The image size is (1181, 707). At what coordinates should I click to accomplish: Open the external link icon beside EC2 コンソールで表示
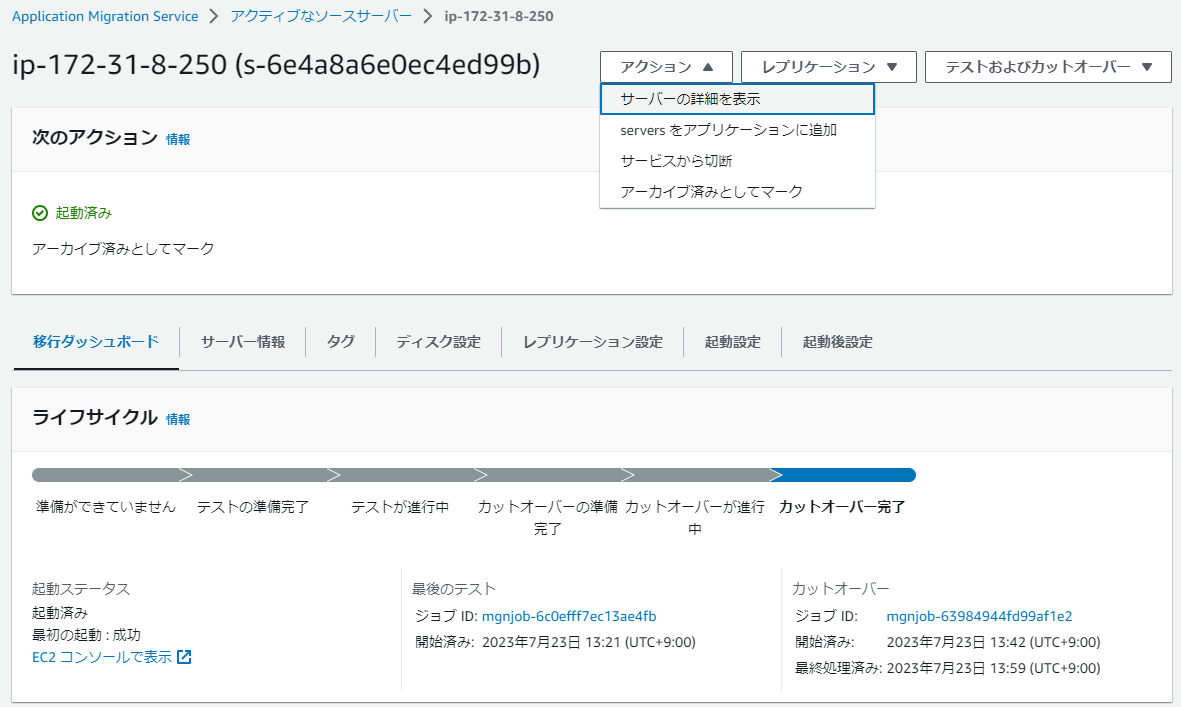coord(184,657)
